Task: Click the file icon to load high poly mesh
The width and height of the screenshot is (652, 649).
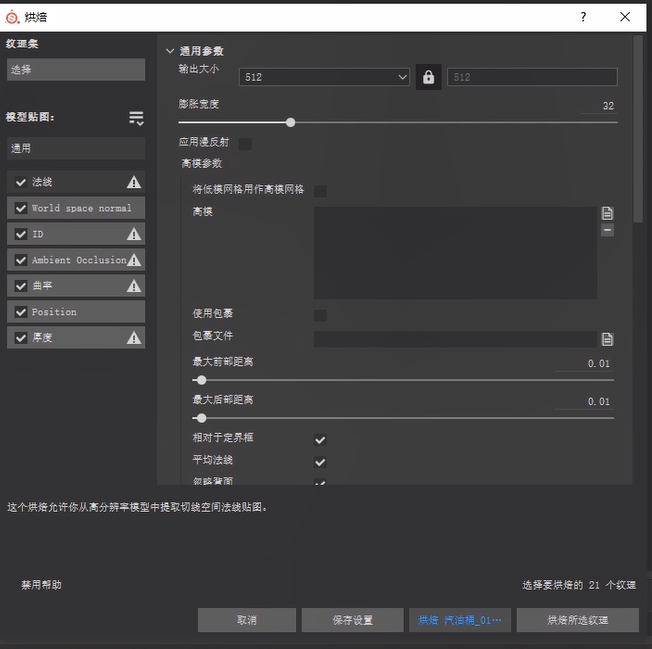Action: (607, 213)
